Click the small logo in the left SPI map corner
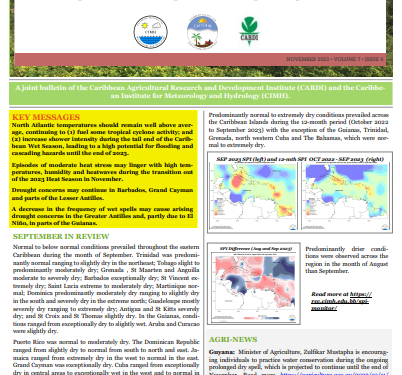 tap(292, 227)
